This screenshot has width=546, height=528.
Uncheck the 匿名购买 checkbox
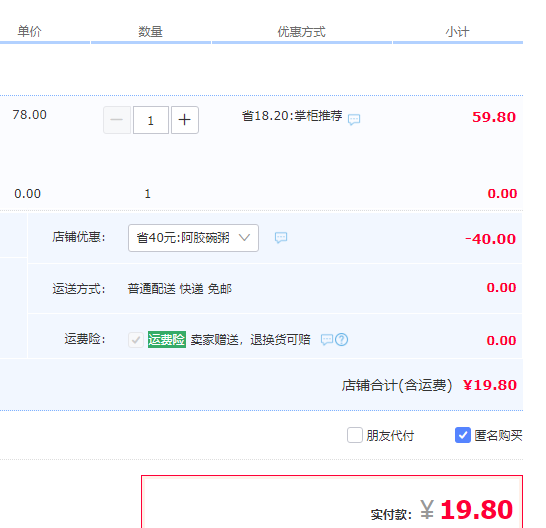pyautogui.click(x=463, y=435)
